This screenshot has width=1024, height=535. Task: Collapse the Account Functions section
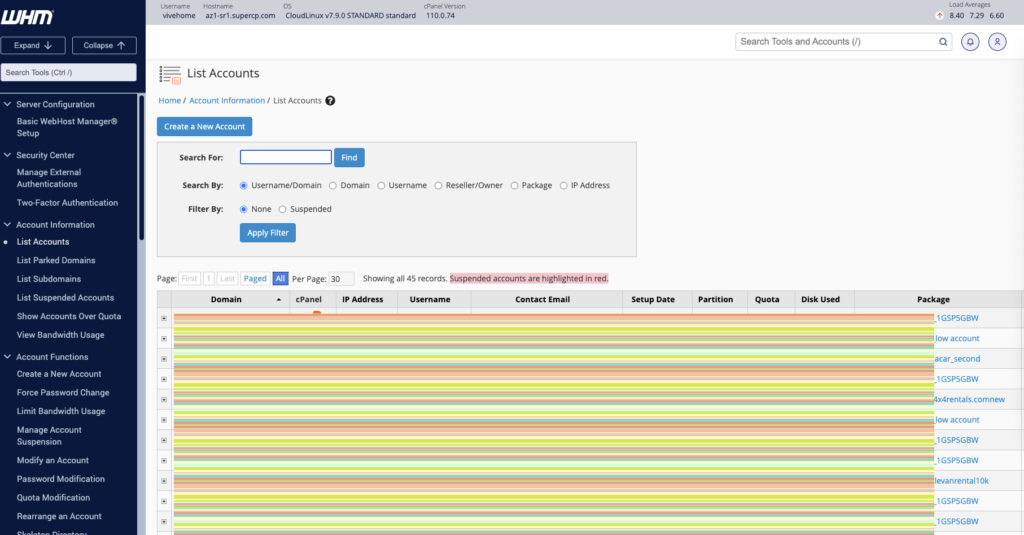8,357
